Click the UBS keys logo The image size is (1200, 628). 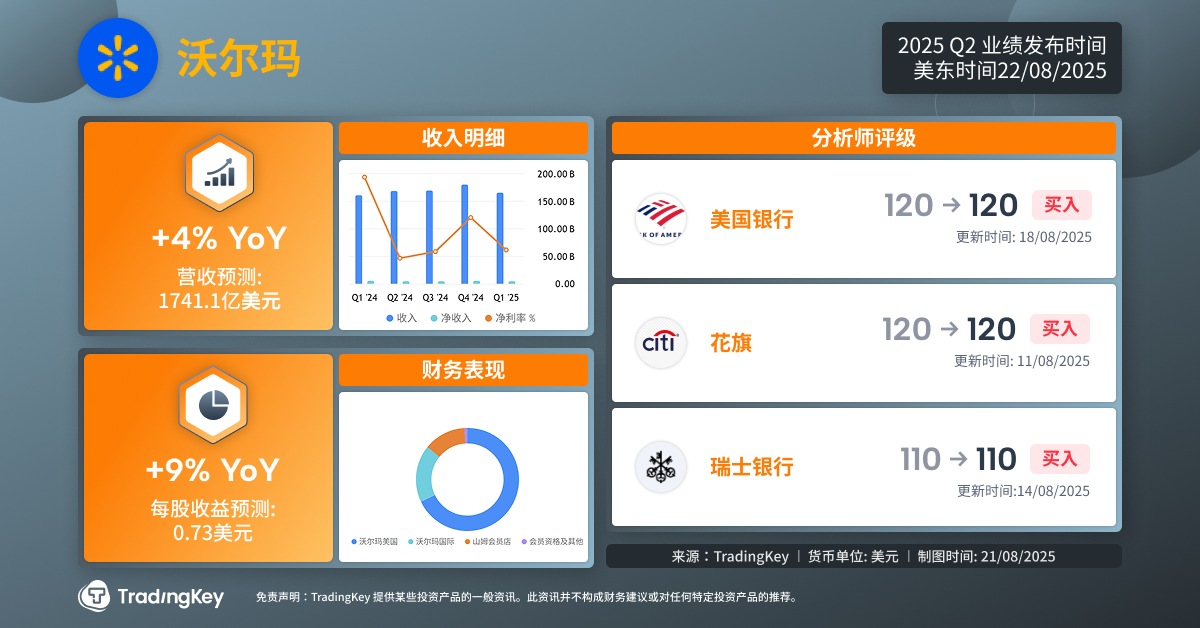661,466
